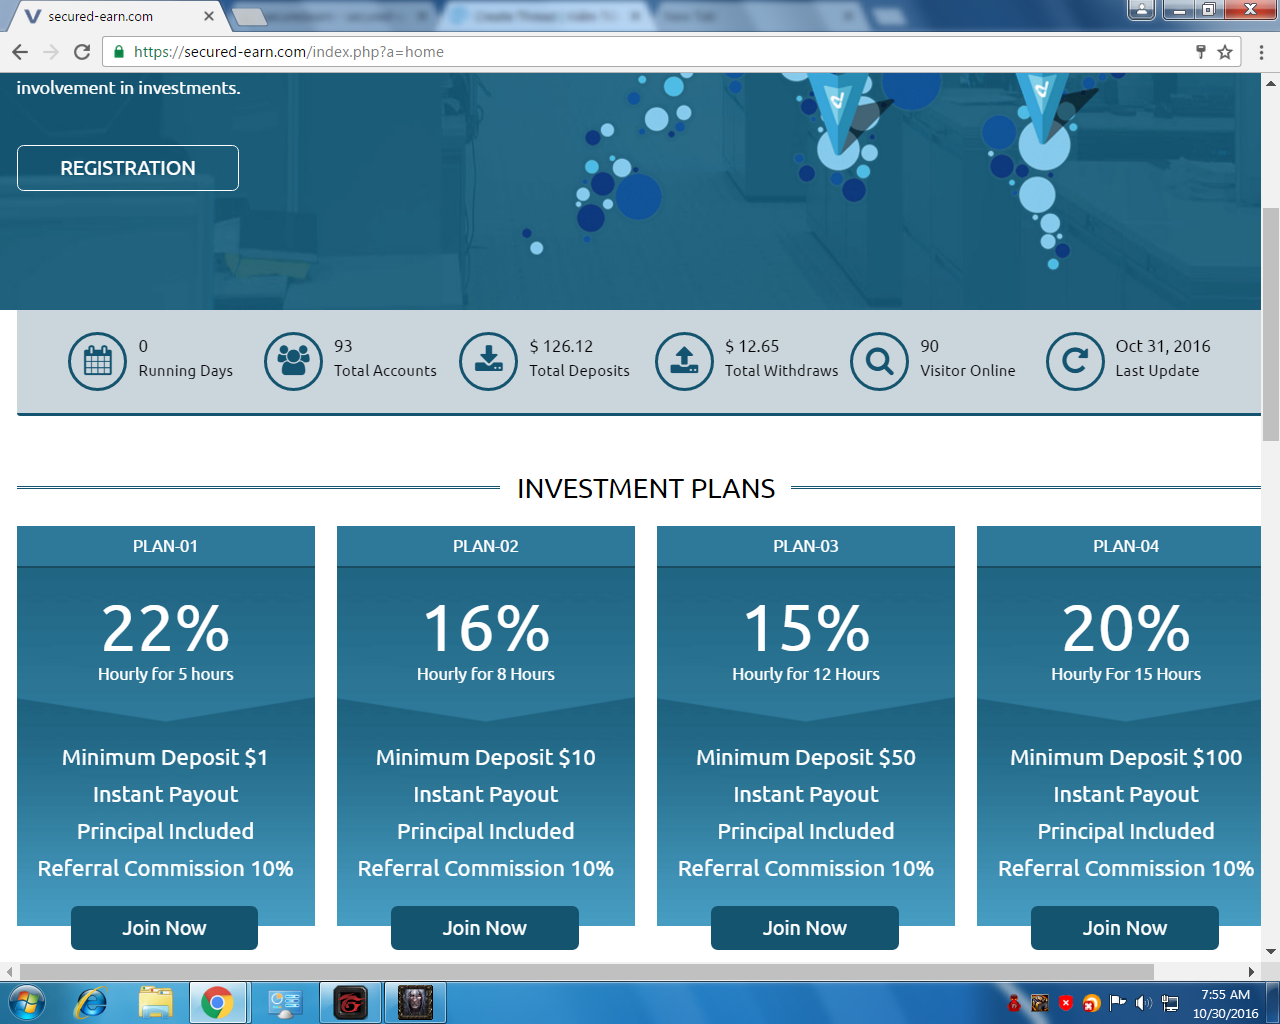The width and height of the screenshot is (1280, 1024).
Task: Click the horizontal scrollbar right arrow
Action: [x=1251, y=972]
